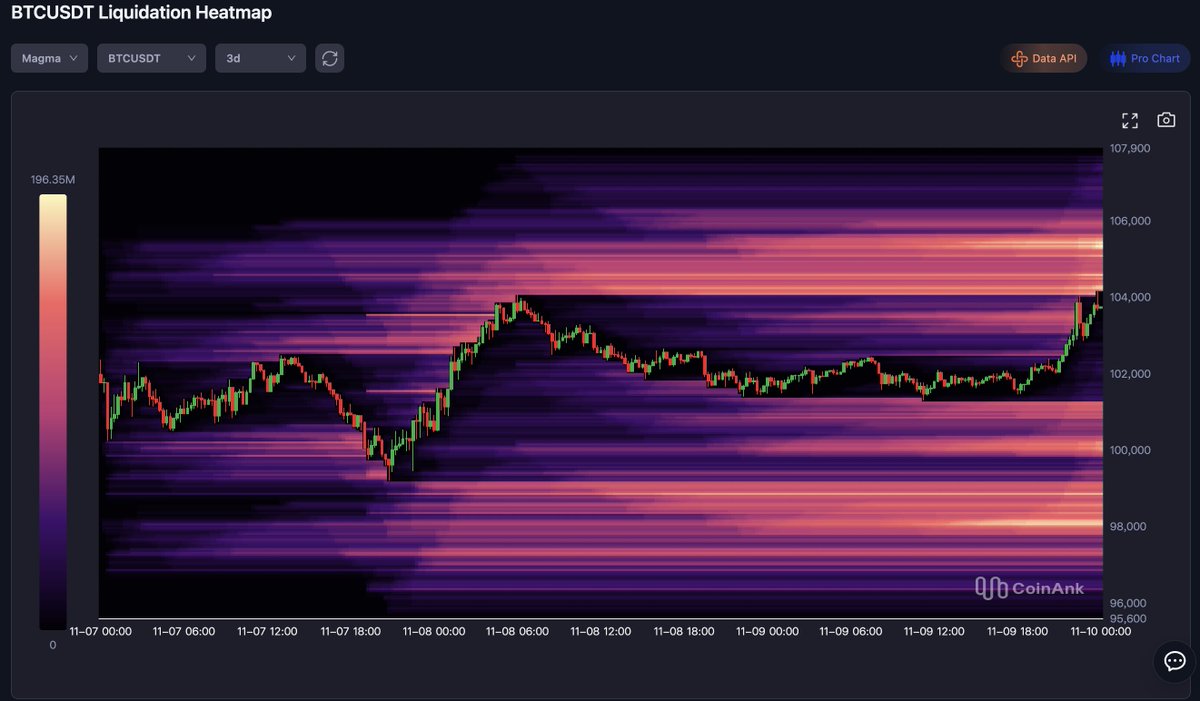This screenshot has width=1200, height=701.
Task: Open the BTCUSDT trading pair selector
Action: coord(151,57)
